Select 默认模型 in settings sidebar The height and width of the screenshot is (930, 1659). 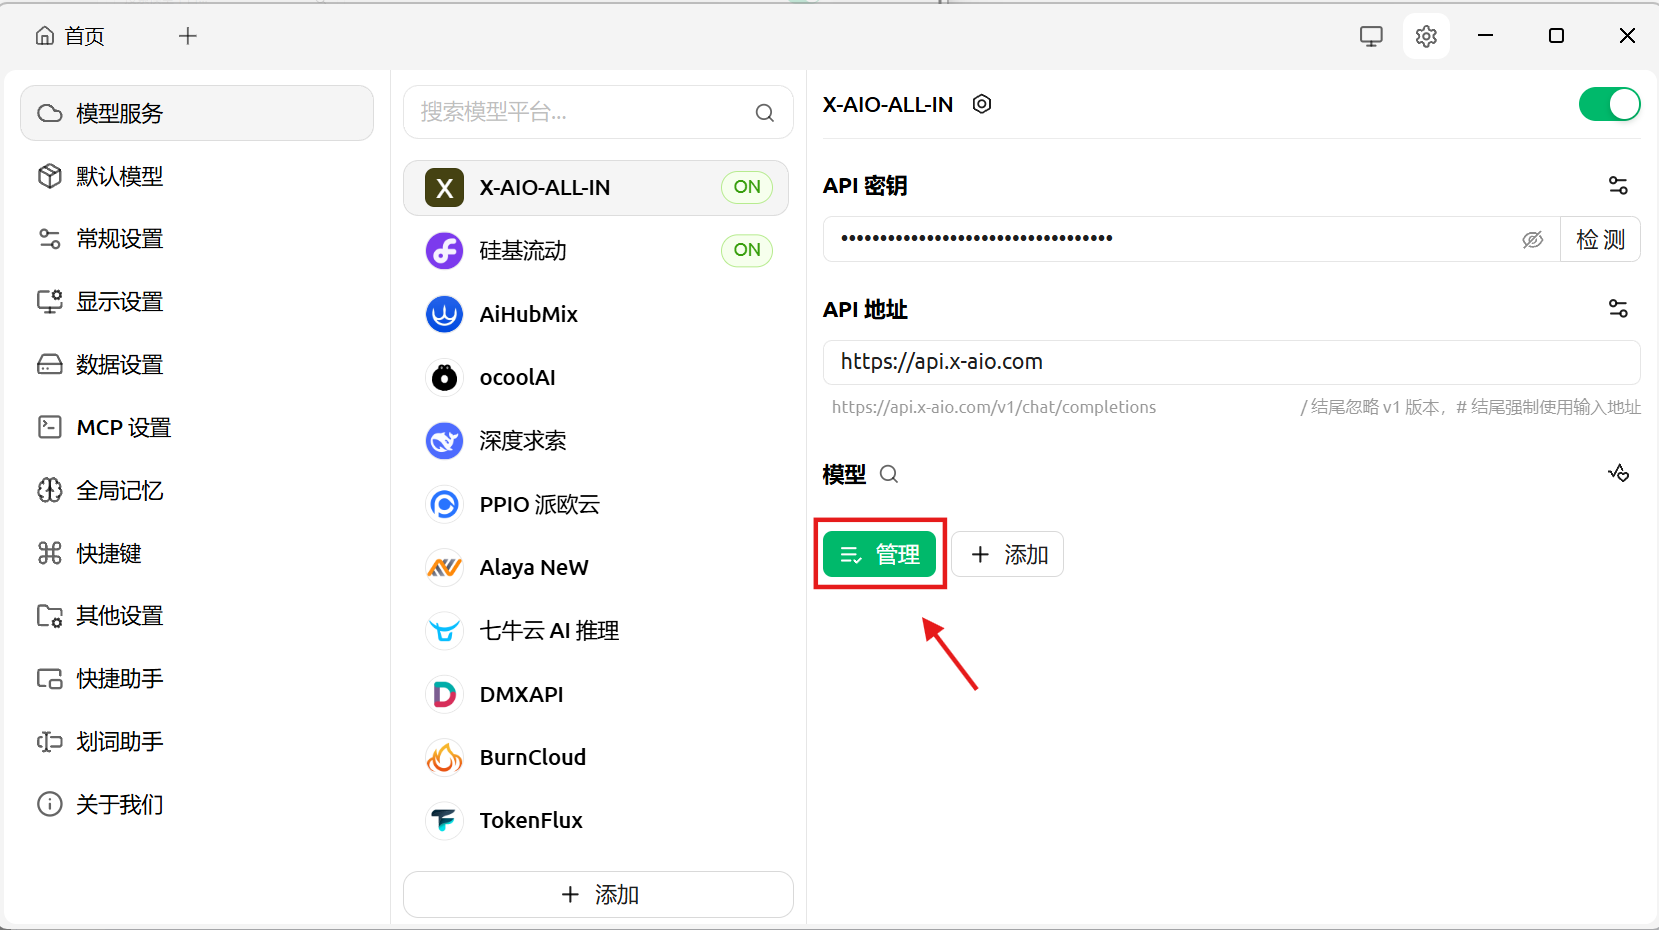pyautogui.click(x=197, y=176)
